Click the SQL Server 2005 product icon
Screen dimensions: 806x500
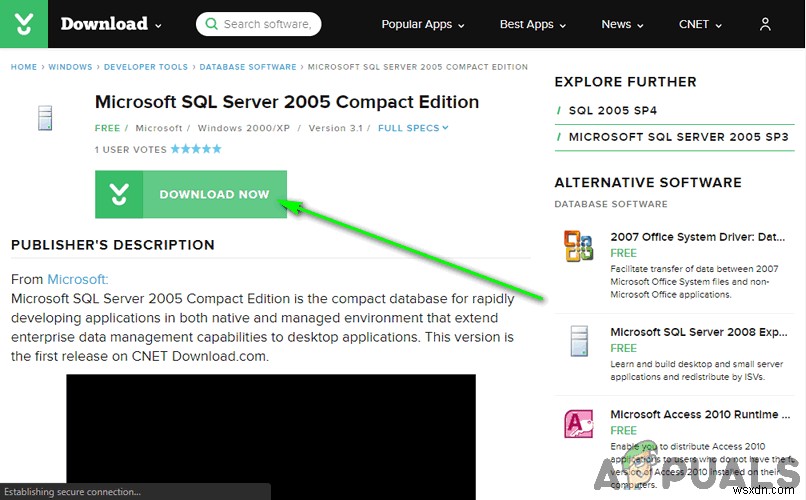click(x=43, y=117)
